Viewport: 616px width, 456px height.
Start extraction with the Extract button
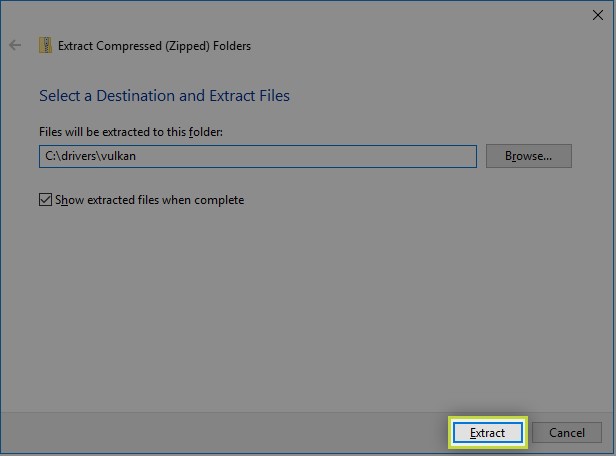click(x=487, y=432)
